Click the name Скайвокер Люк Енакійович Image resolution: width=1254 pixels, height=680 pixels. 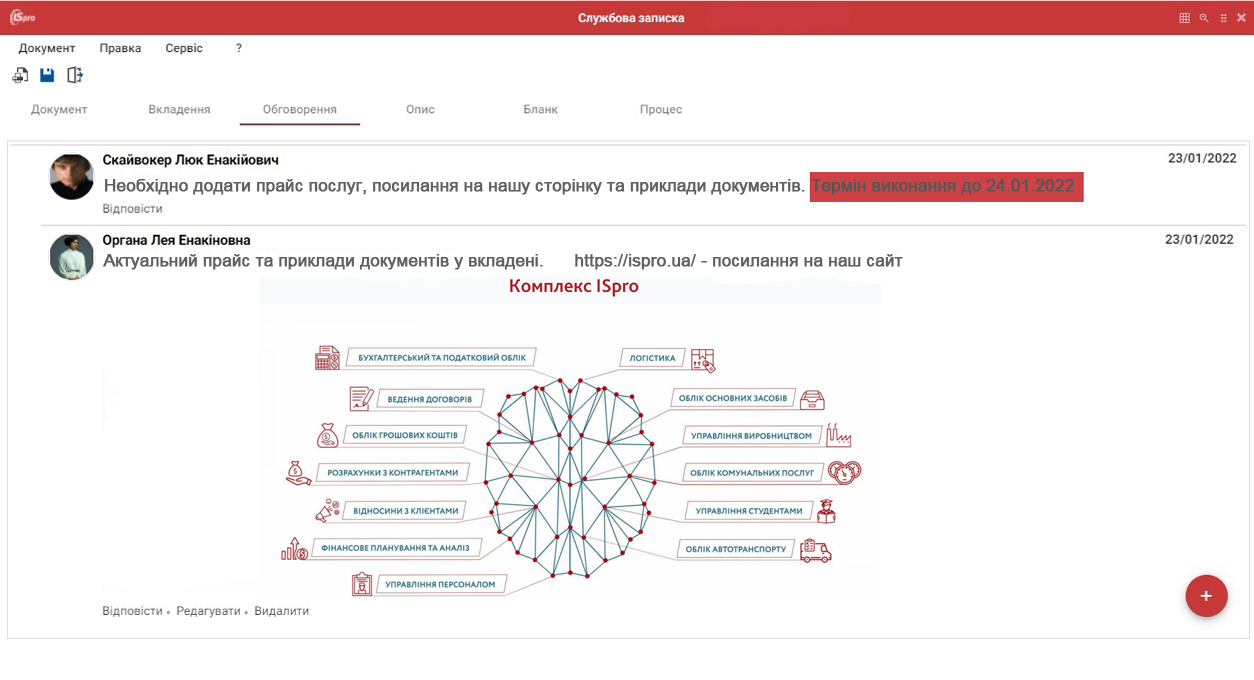[190, 160]
